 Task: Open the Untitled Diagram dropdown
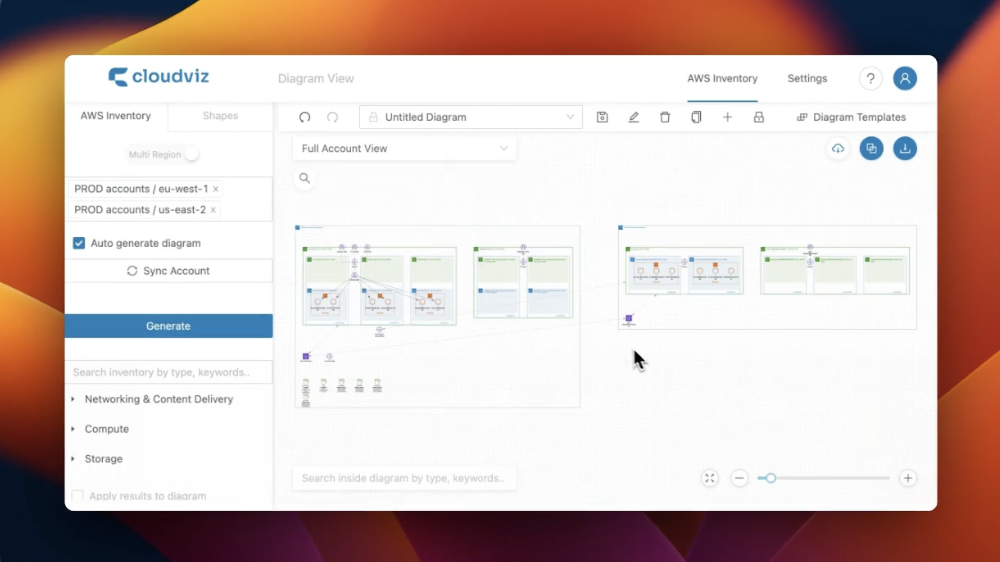click(471, 117)
